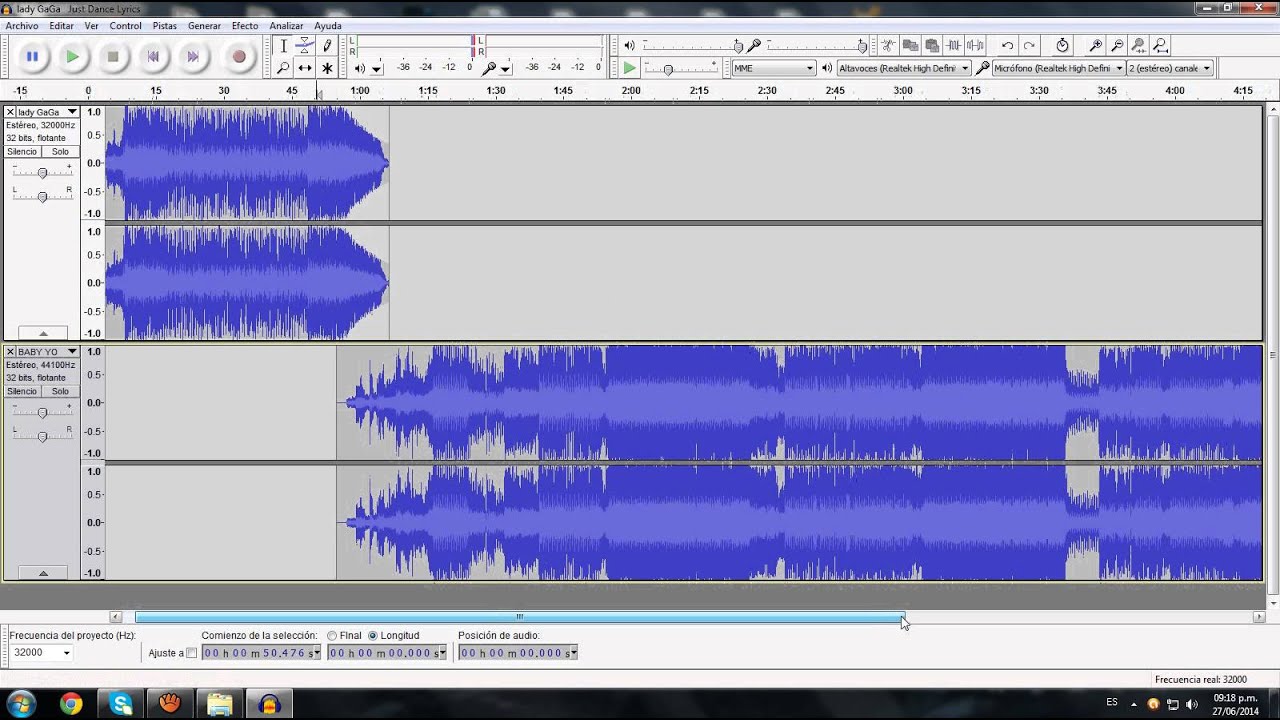This screenshot has height=720, width=1280.
Task: Click the Sync-Lock clock icon
Action: 1062,45
